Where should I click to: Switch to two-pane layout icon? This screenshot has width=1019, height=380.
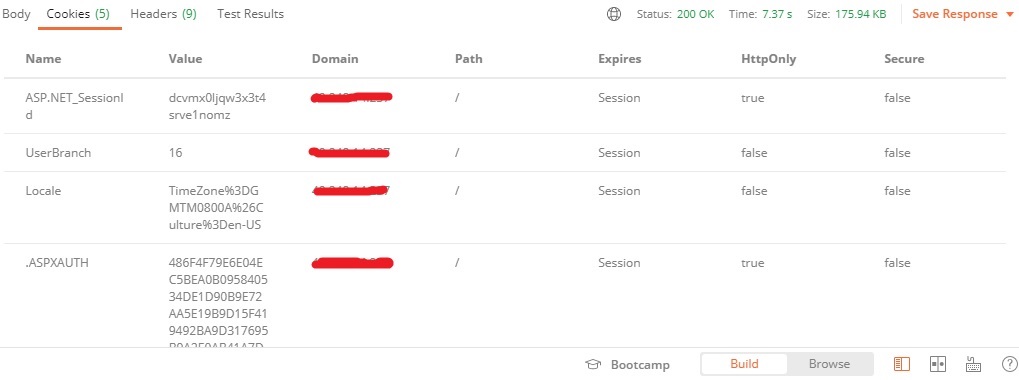(937, 364)
